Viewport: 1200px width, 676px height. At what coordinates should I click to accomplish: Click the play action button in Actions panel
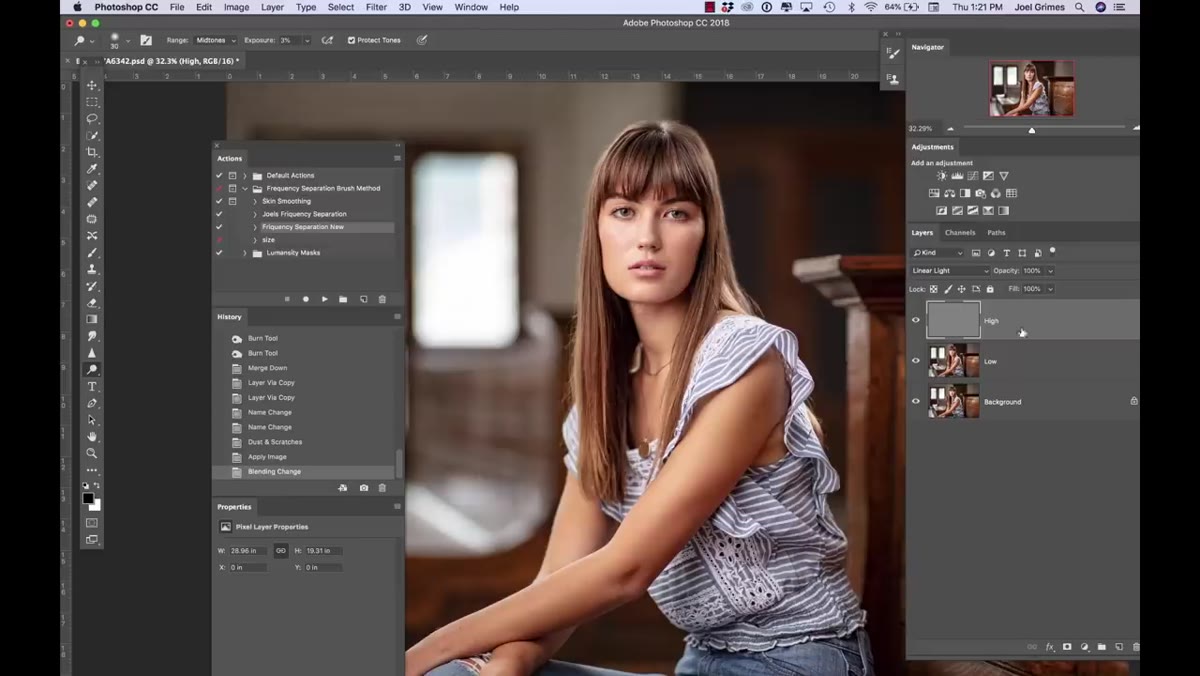point(324,299)
